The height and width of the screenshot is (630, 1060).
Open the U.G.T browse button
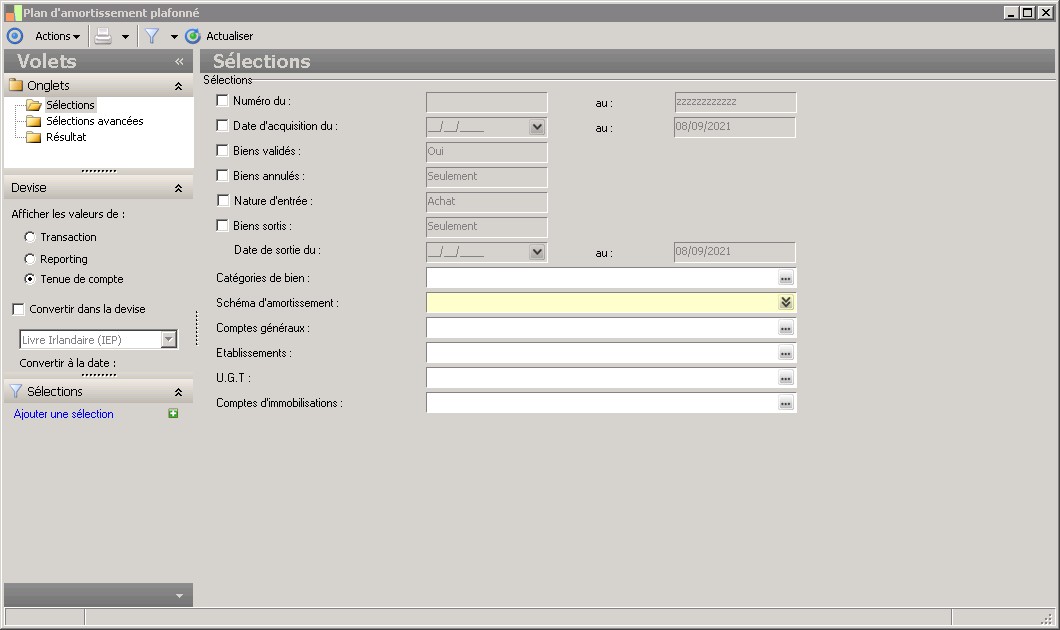point(786,378)
